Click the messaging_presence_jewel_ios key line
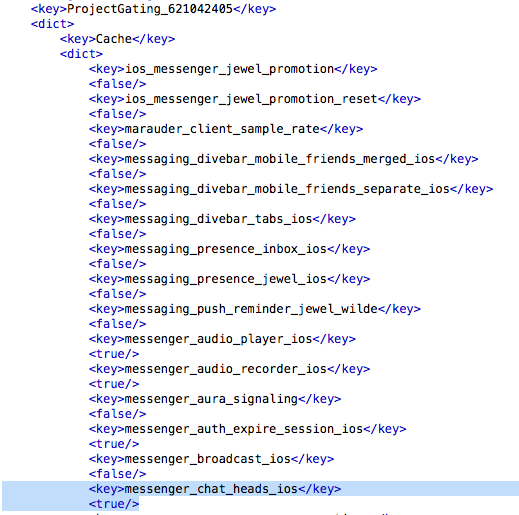Screen dimensions: 519x515 tap(229, 279)
